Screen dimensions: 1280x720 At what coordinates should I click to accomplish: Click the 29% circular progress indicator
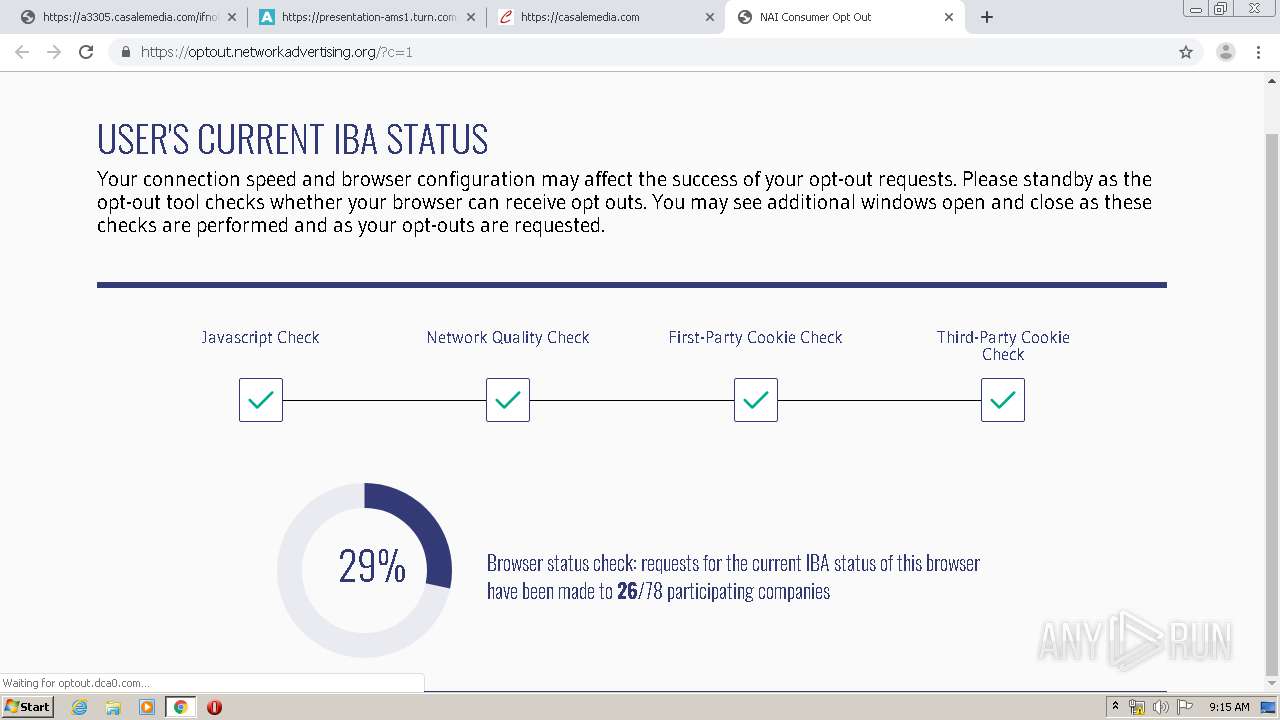pyautogui.click(x=365, y=570)
